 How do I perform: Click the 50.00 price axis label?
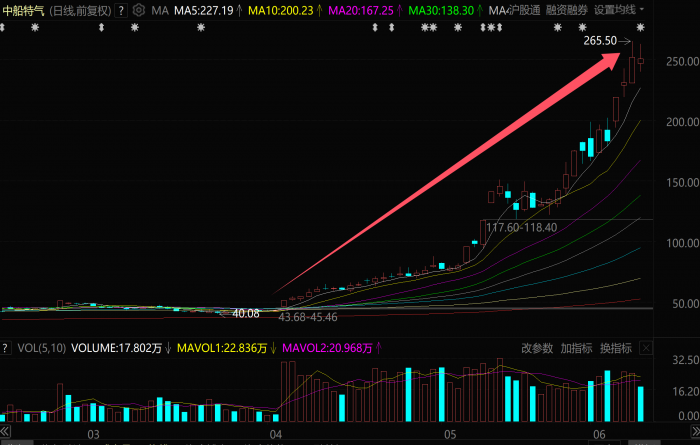pyautogui.click(x=686, y=304)
